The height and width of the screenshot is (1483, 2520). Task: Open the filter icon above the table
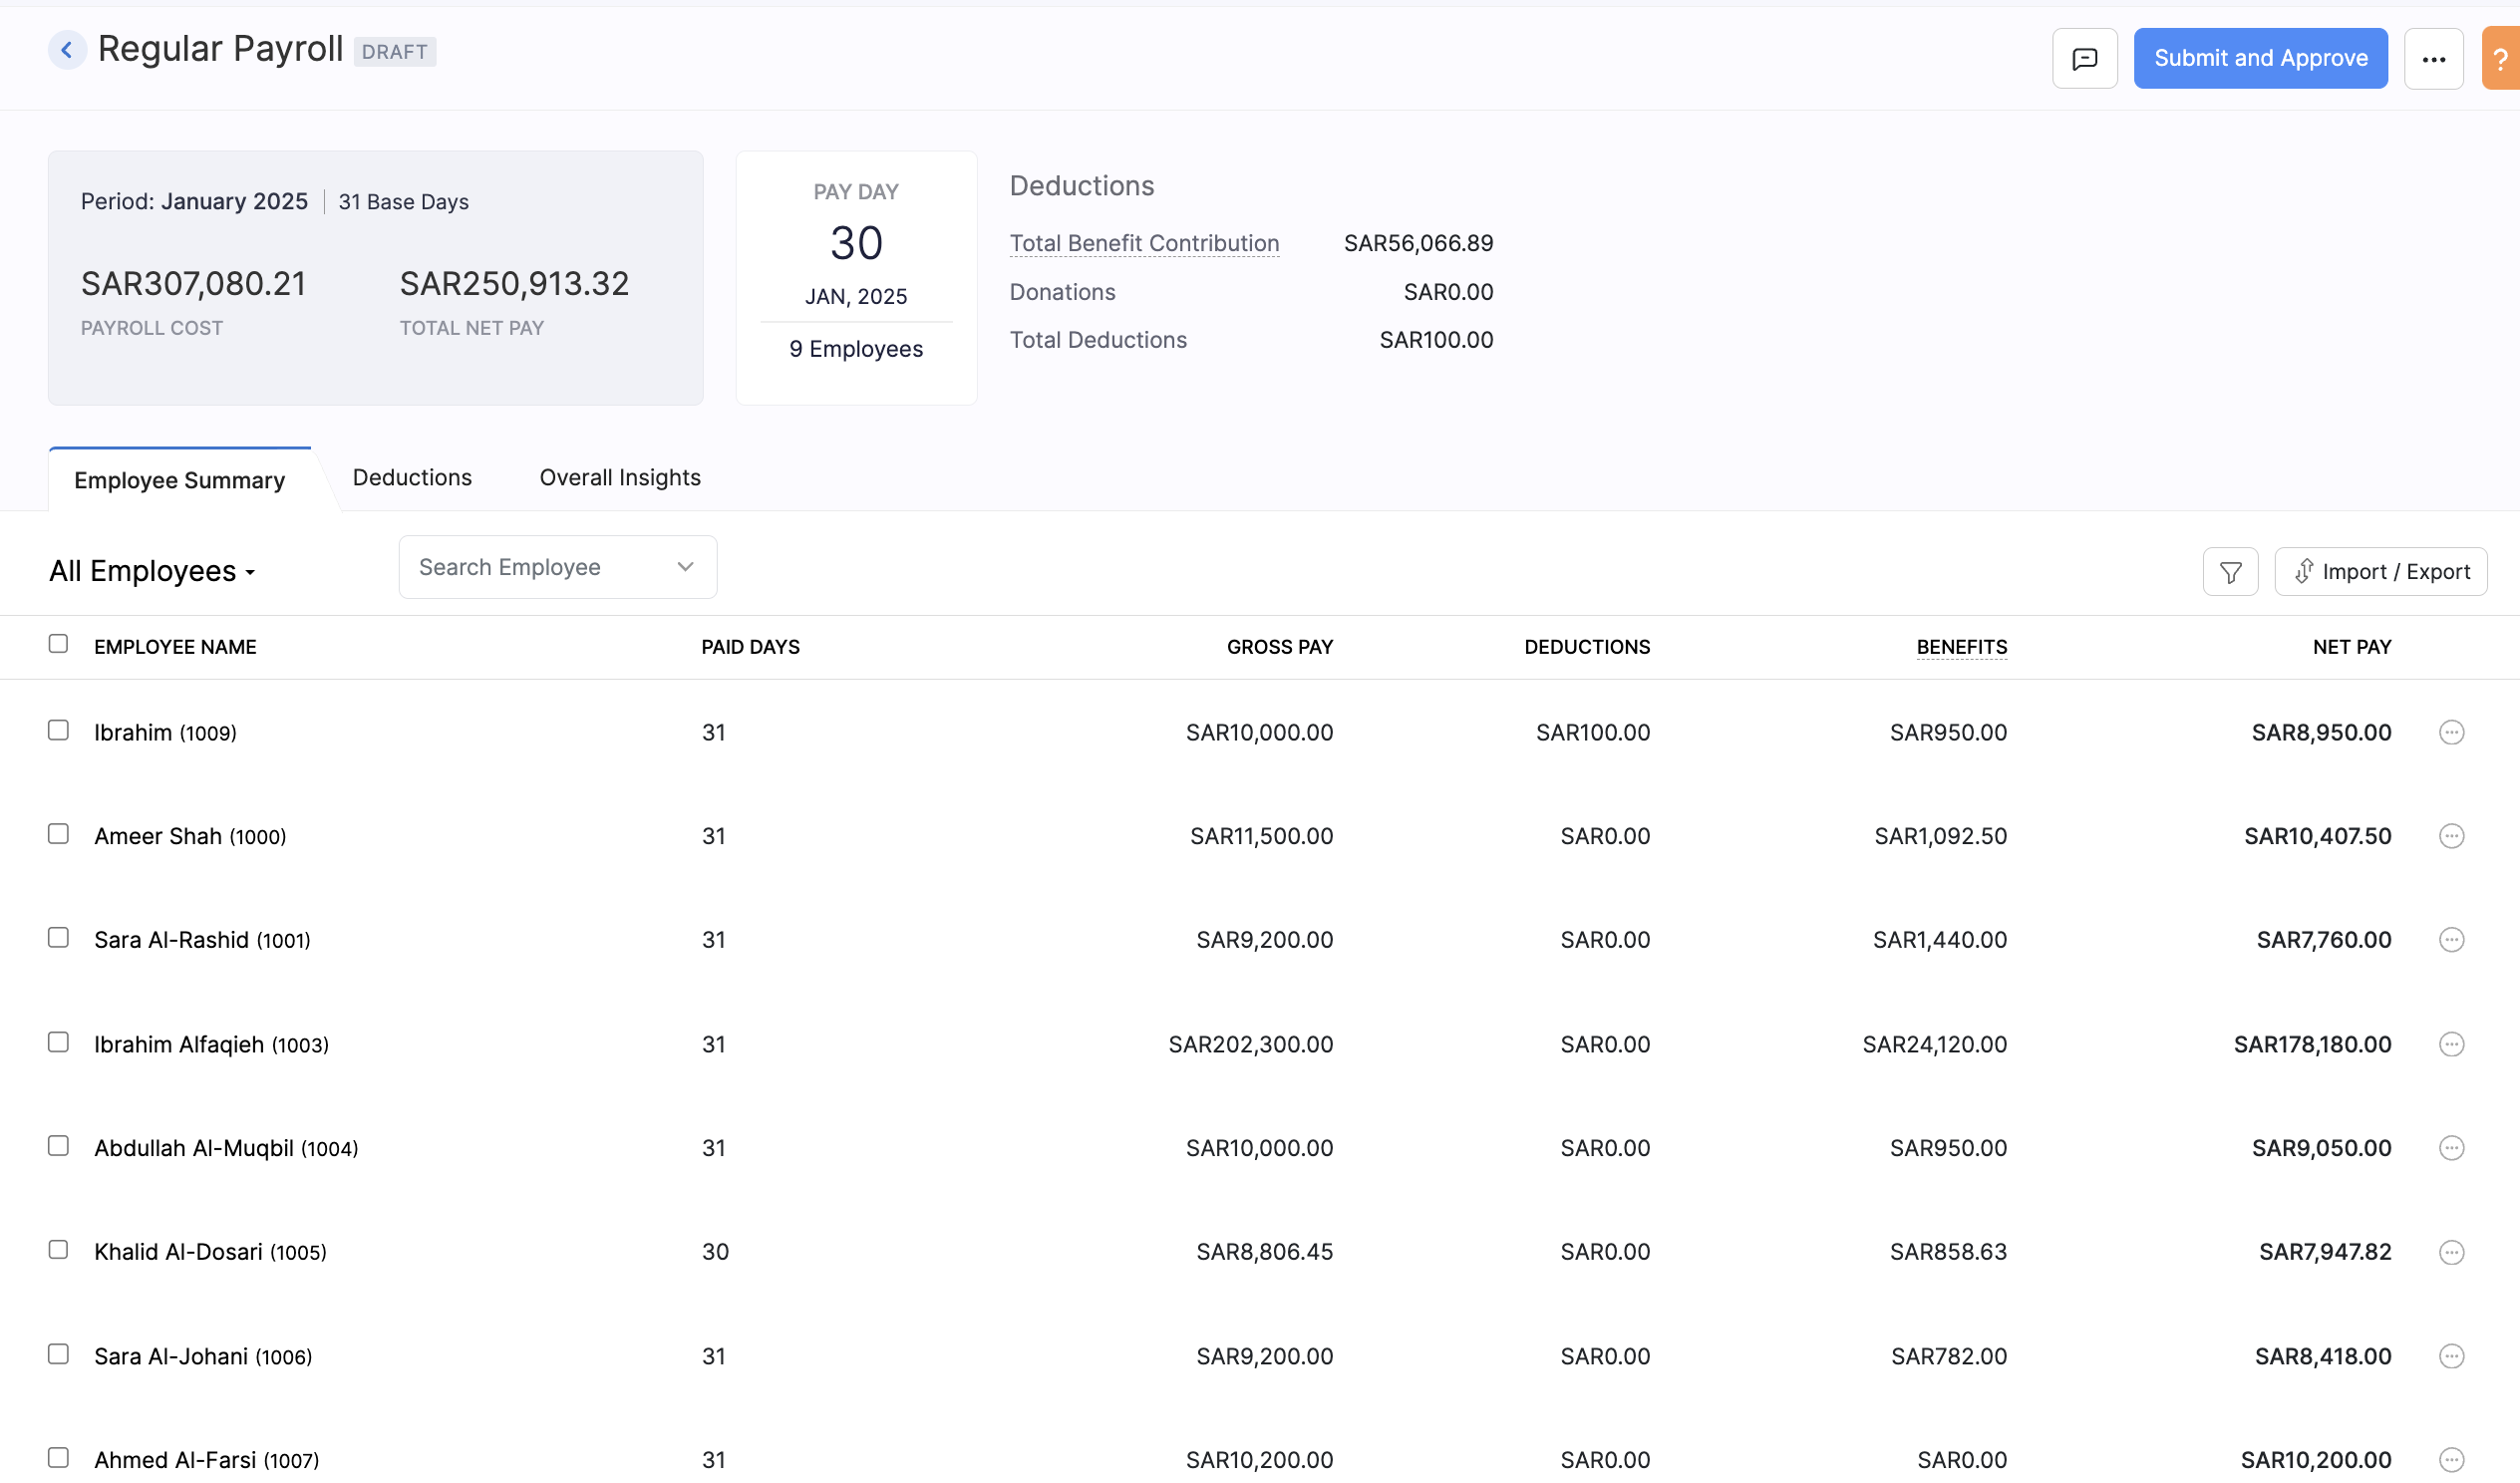click(2230, 570)
